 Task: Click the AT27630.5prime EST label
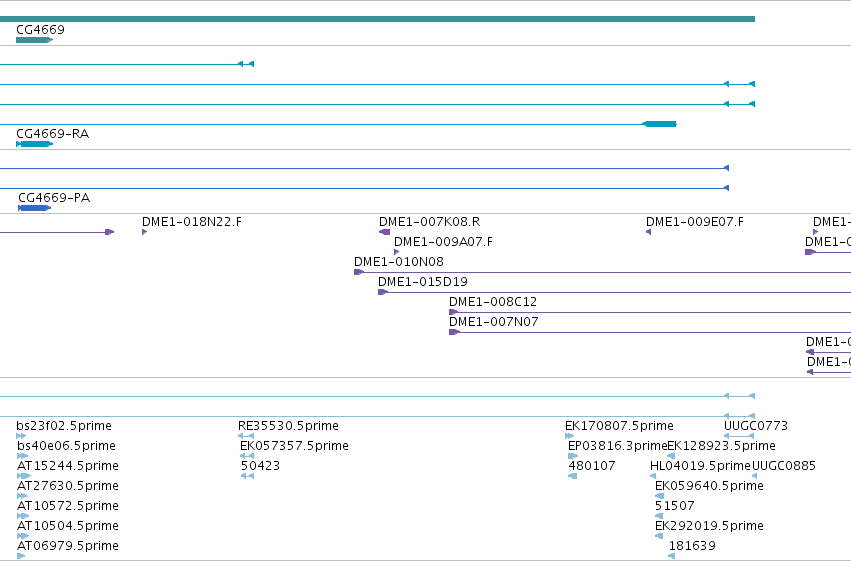pos(68,486)
